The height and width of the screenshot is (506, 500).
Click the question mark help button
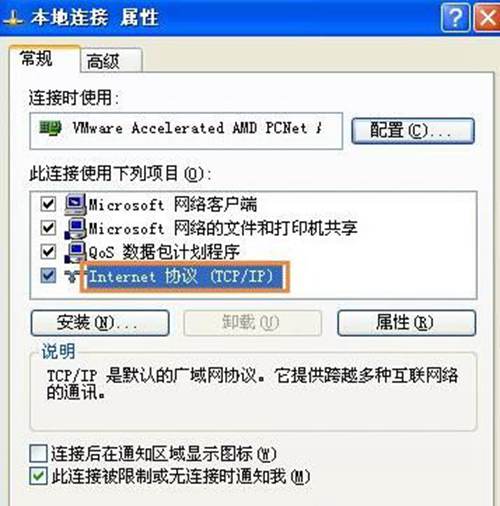(456, 18)
